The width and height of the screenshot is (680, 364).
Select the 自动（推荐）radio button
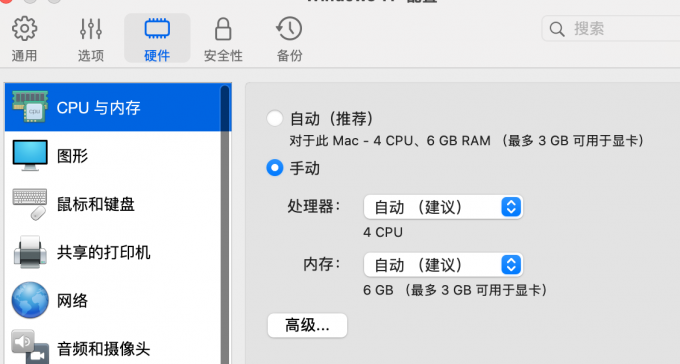[275, 118]
